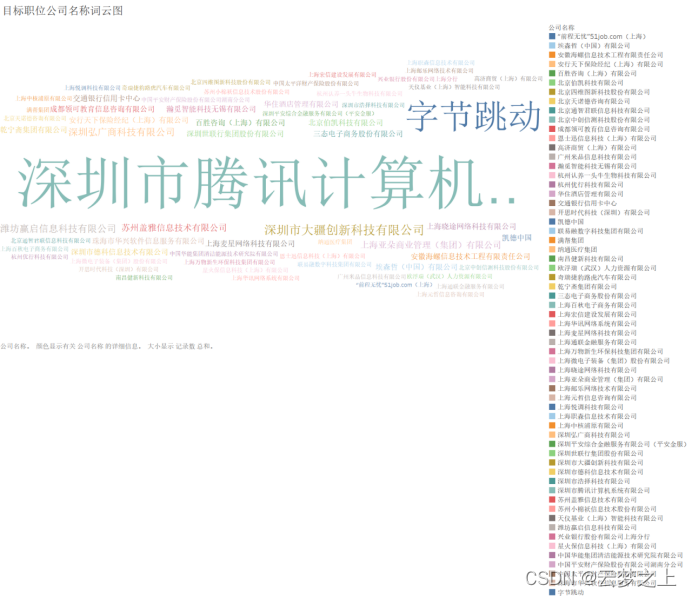
Task: Select legend entry 潍坊赢启信息科技有限公司
Action: (593, 527)
